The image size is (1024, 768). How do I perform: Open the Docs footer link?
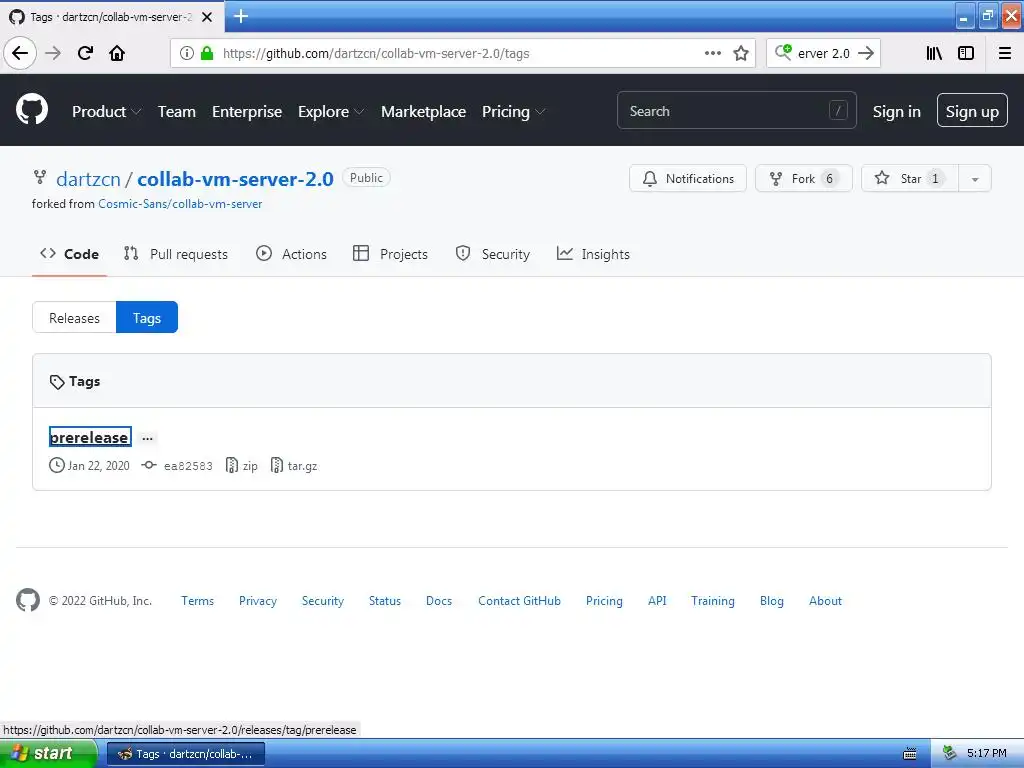pyautogui.click(x=439, y=601)
